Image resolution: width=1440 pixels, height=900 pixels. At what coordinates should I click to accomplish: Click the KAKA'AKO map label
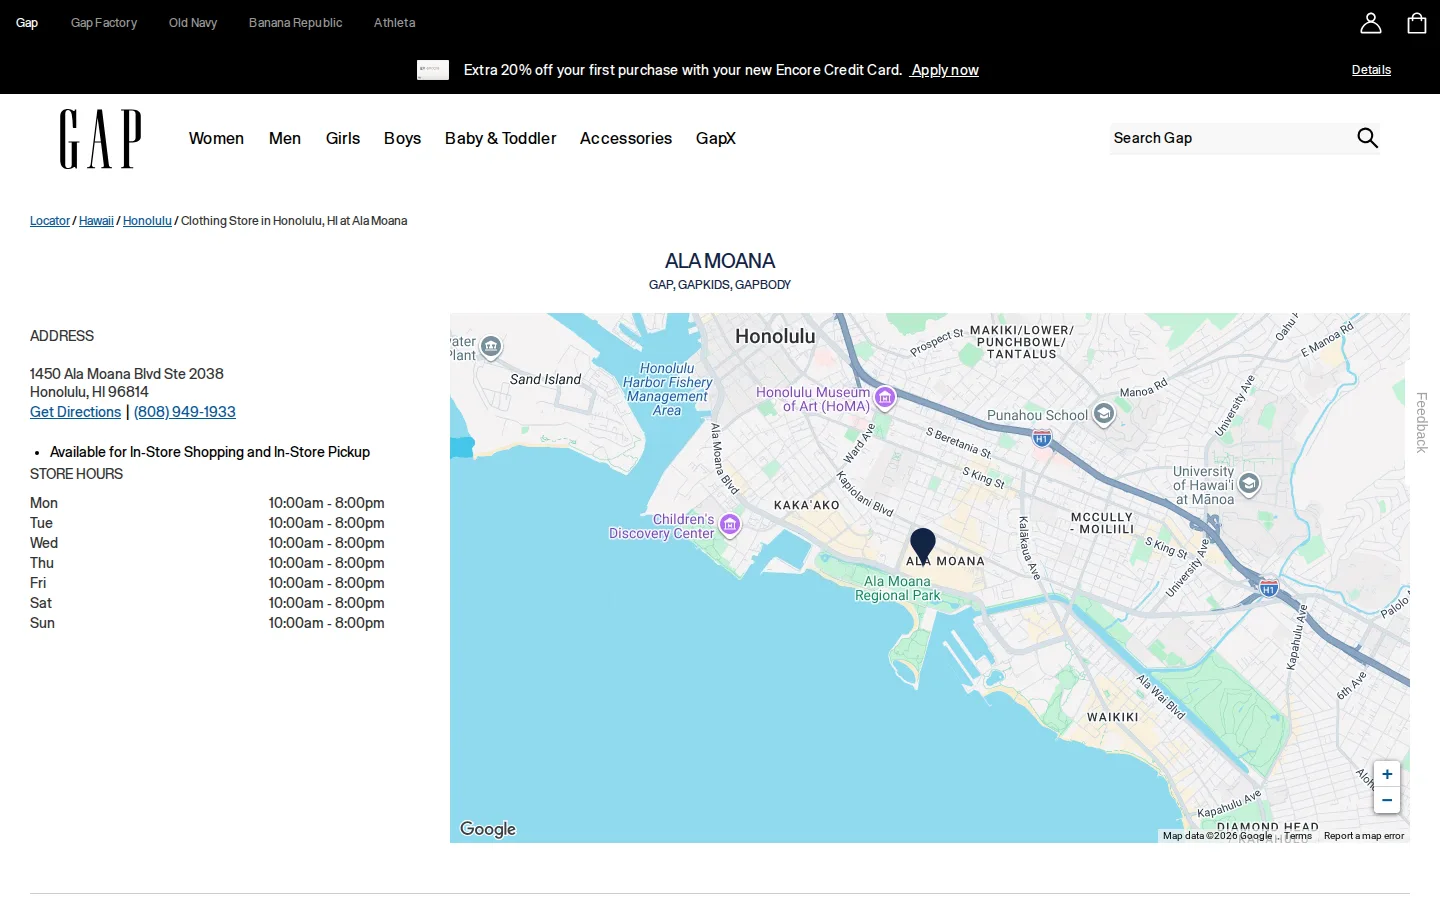pos(807,505)
